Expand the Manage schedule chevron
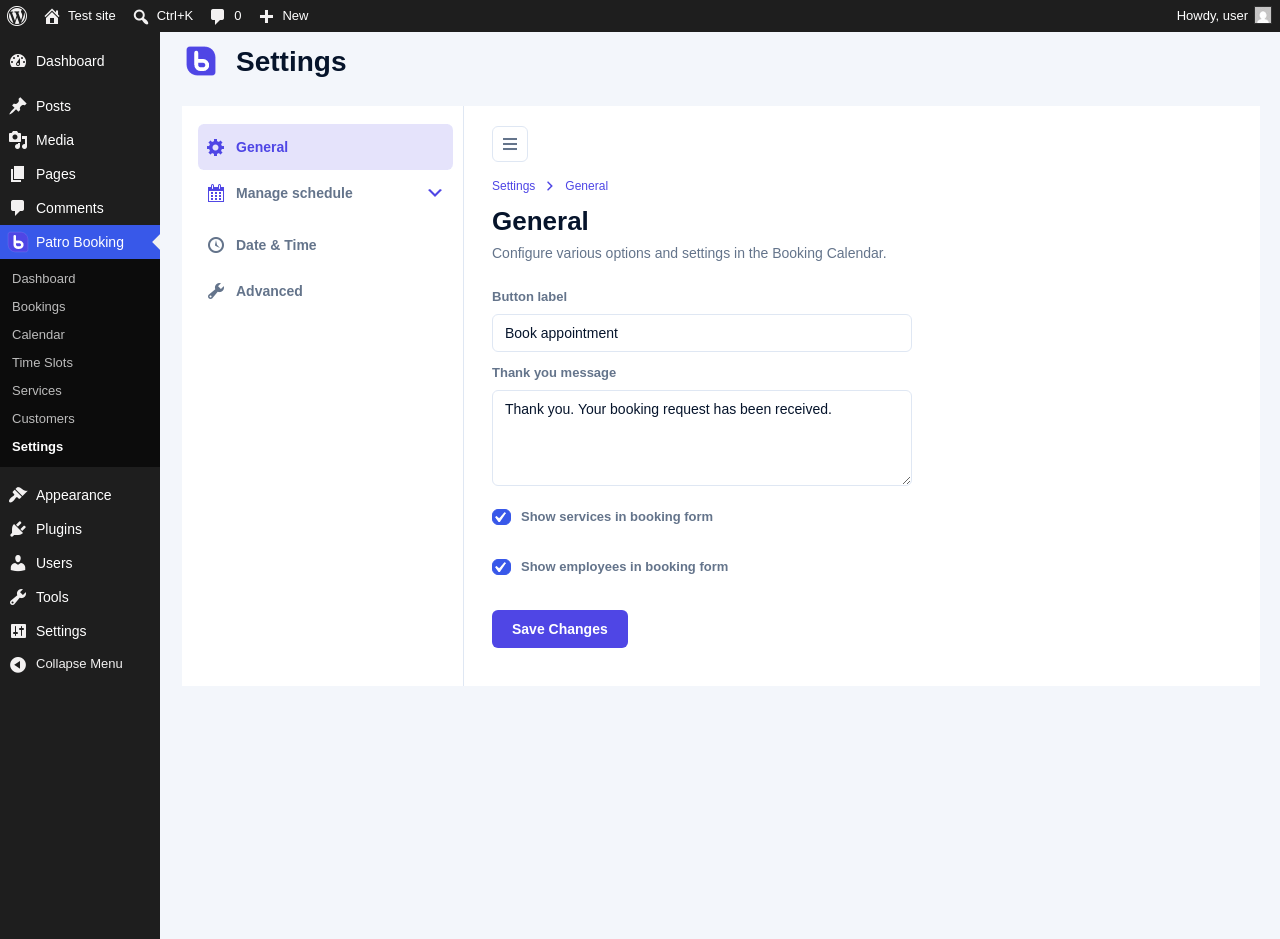The height and width of the screenshot is (939, 1280). click(435, 193)
